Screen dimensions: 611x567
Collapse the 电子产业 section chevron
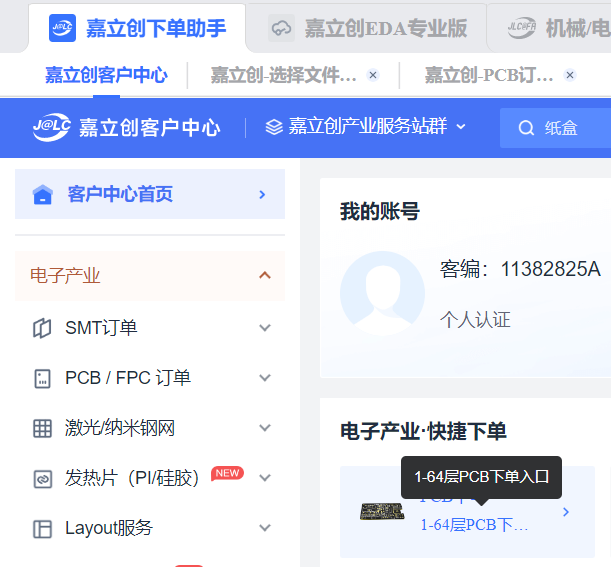pyautogui.click(x=265, y=276)
